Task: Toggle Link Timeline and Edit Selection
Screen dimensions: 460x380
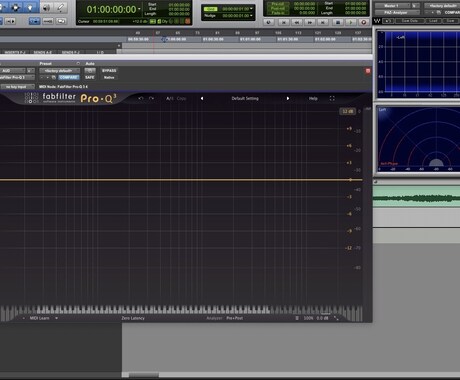Action: click(34, 21)
